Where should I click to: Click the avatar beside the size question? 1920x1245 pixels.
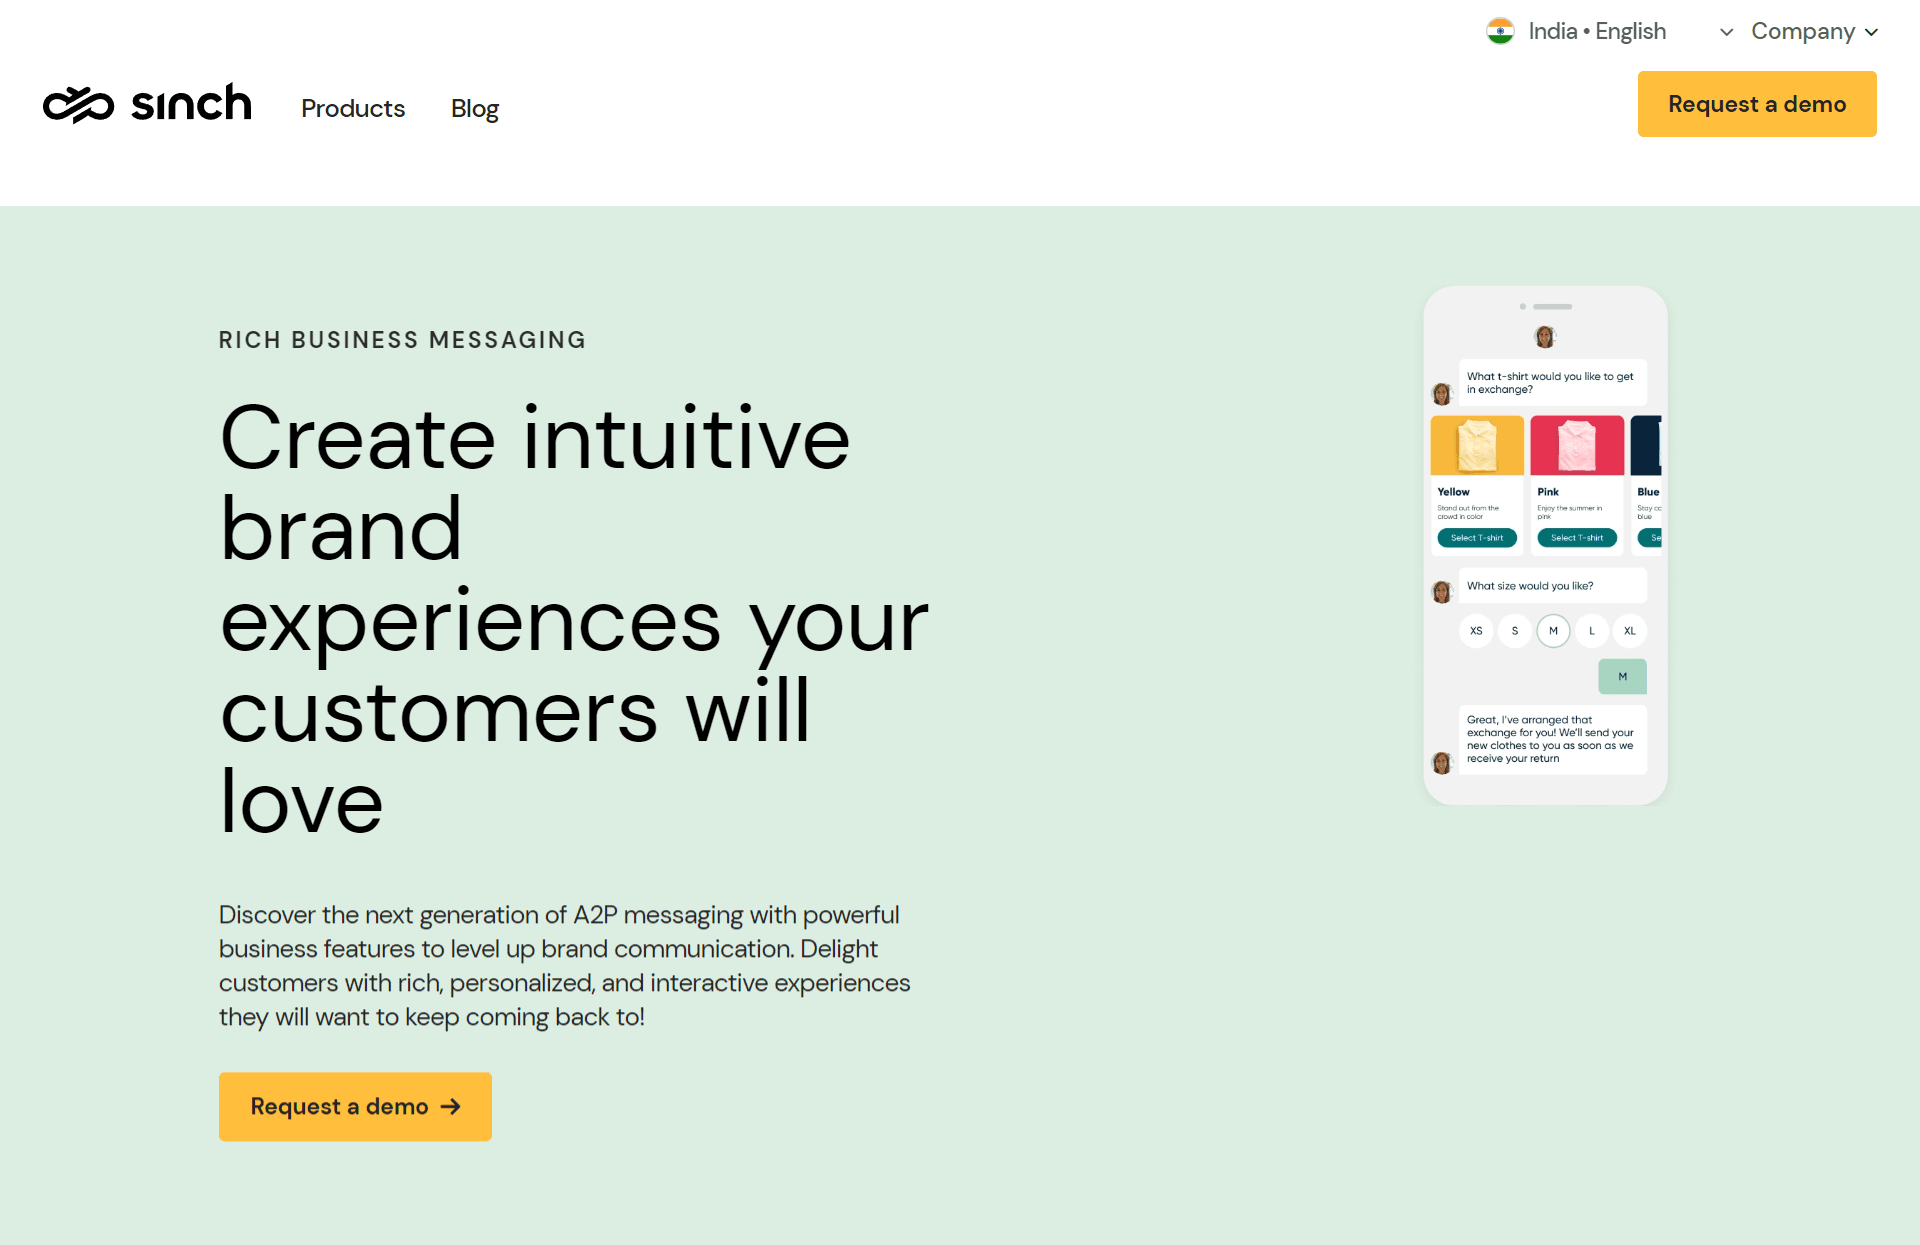(1442, 592)
